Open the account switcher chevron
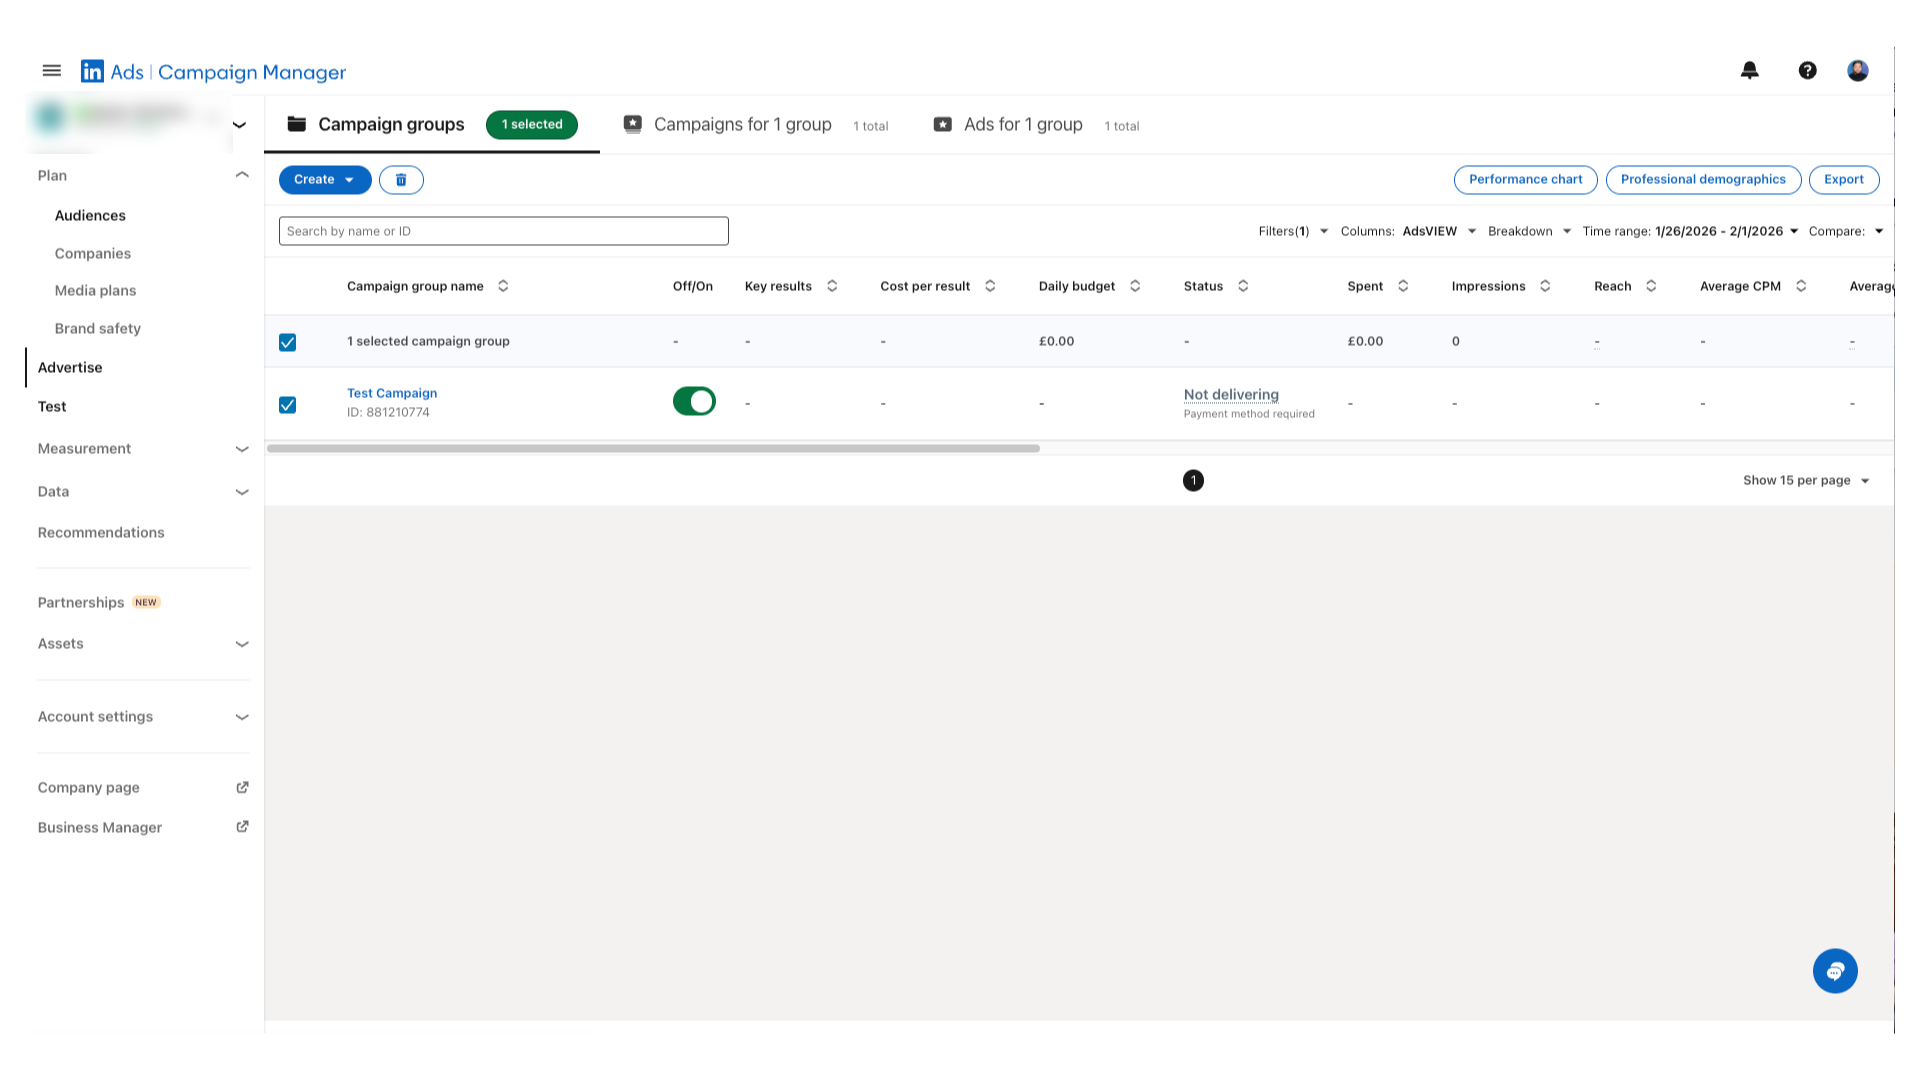The height and width of the screenshot is (1080, 1920). 239,125
